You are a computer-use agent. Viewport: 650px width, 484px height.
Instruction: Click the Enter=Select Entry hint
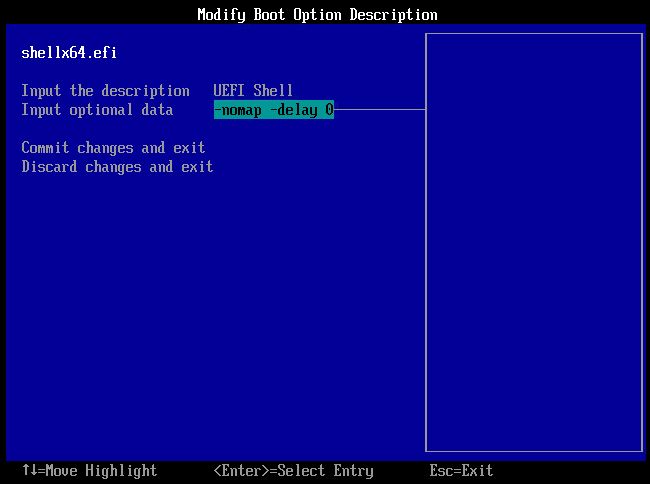[x=293, y=471]
